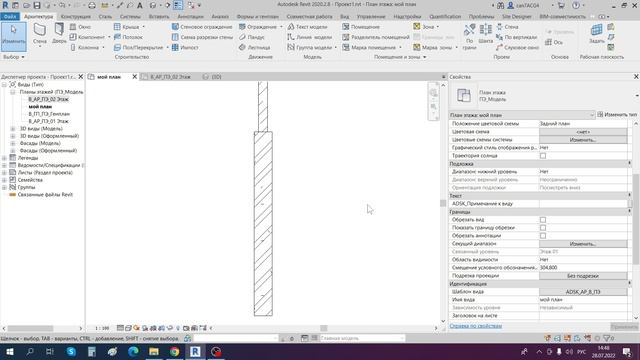The height and width of the screenshot is (360, 640).
Task: Click Изменить button for Секущий диапазон
Action: coord(583,244)
